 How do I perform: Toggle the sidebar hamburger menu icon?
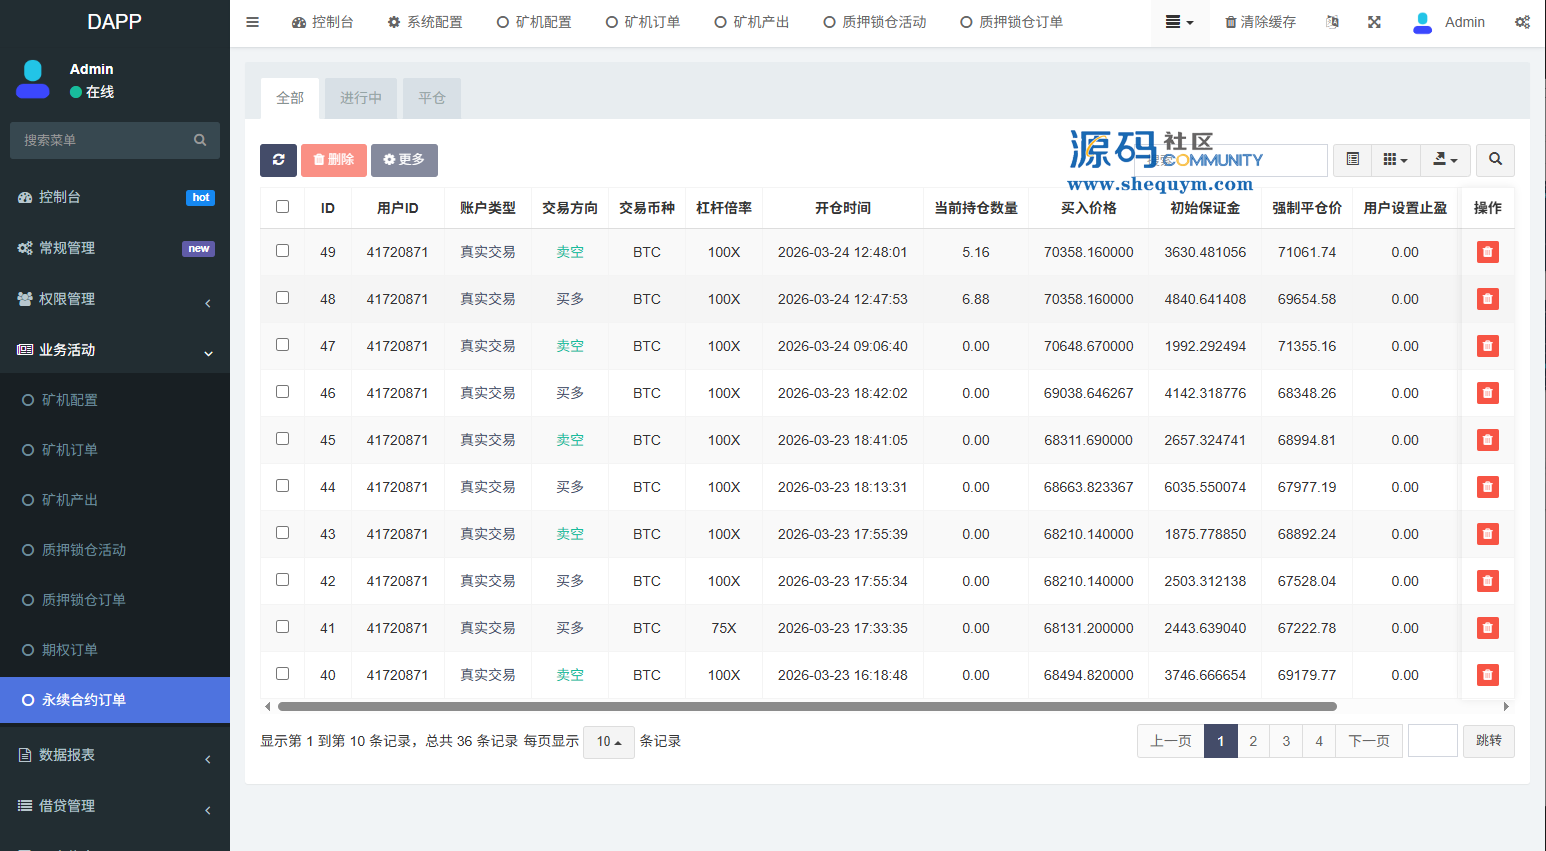tap(253, 22)
